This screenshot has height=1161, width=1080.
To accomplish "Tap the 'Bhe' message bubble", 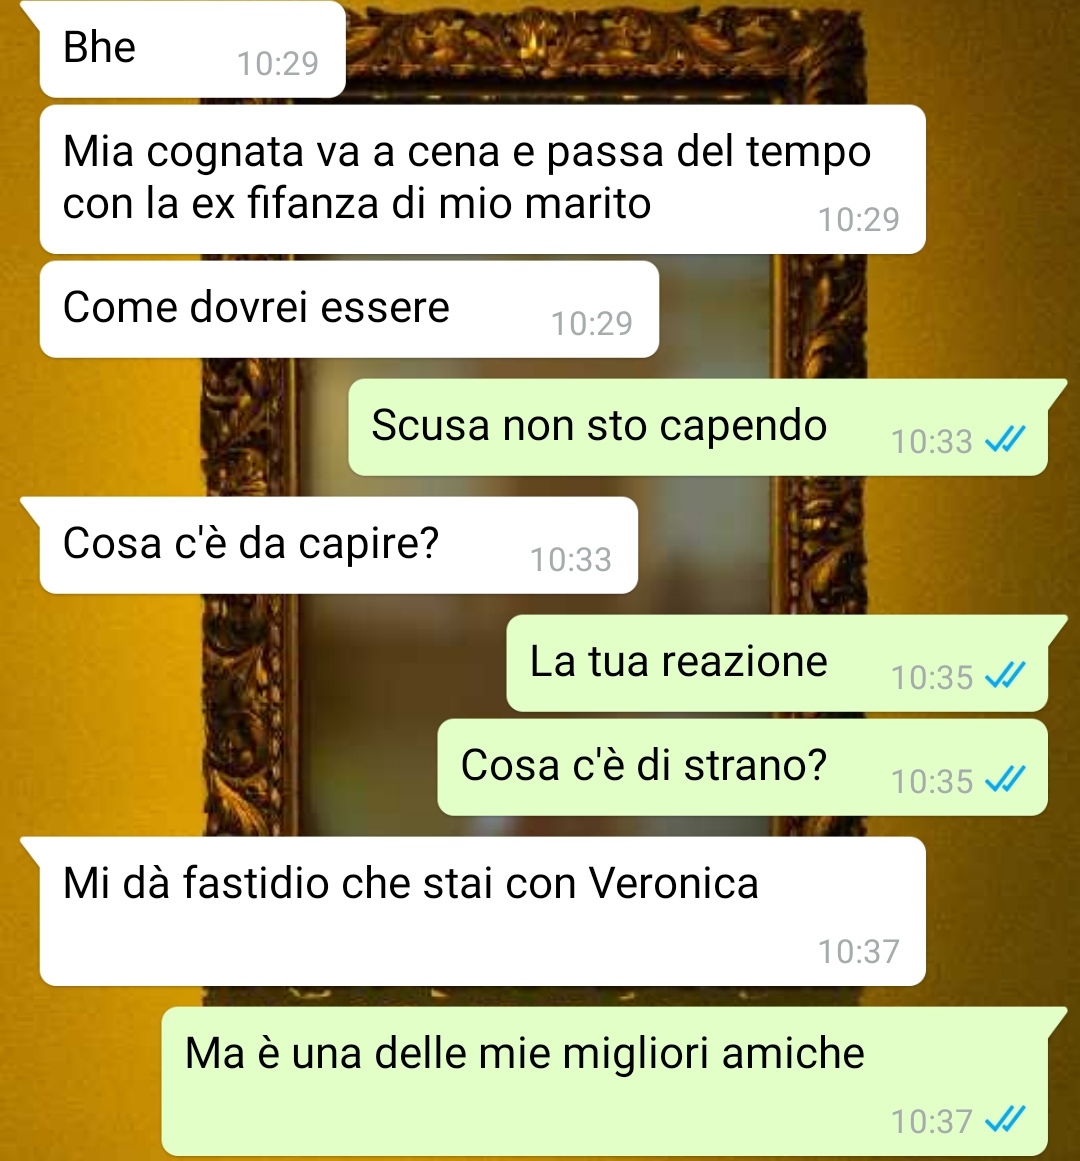I will pyautogui.click(x=192, y=49).
